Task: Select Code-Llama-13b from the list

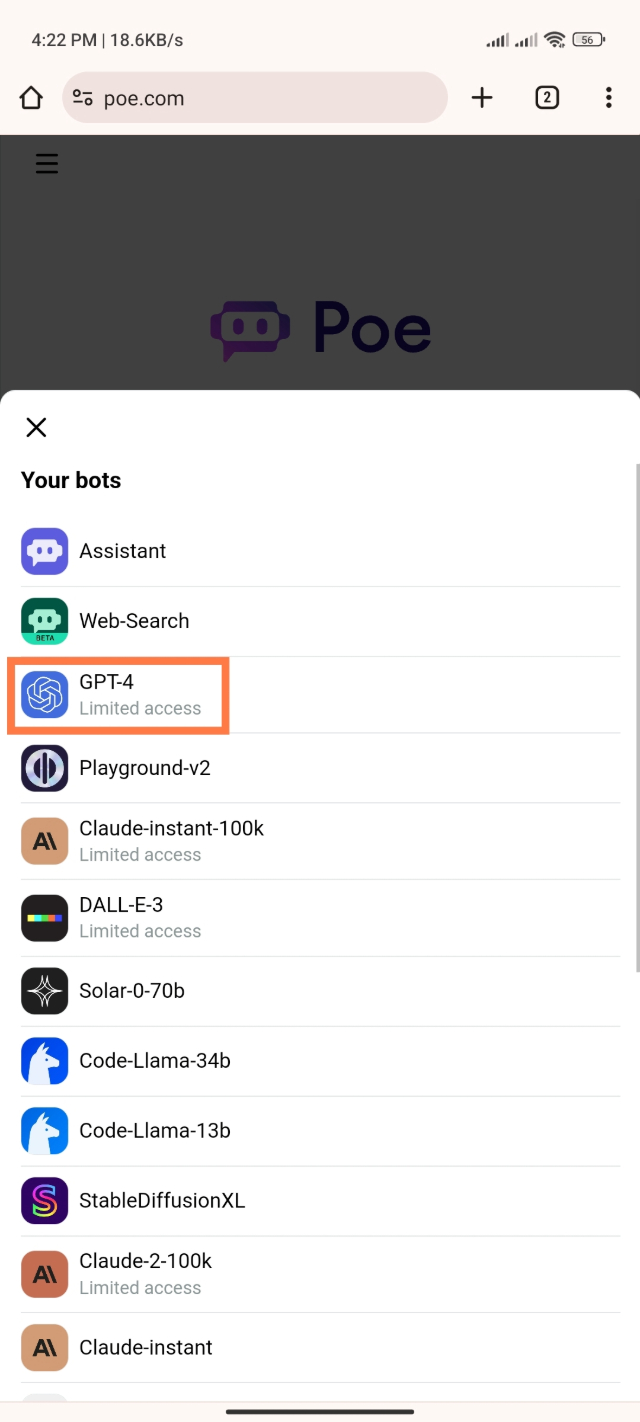Action: tap(155, 1131)
